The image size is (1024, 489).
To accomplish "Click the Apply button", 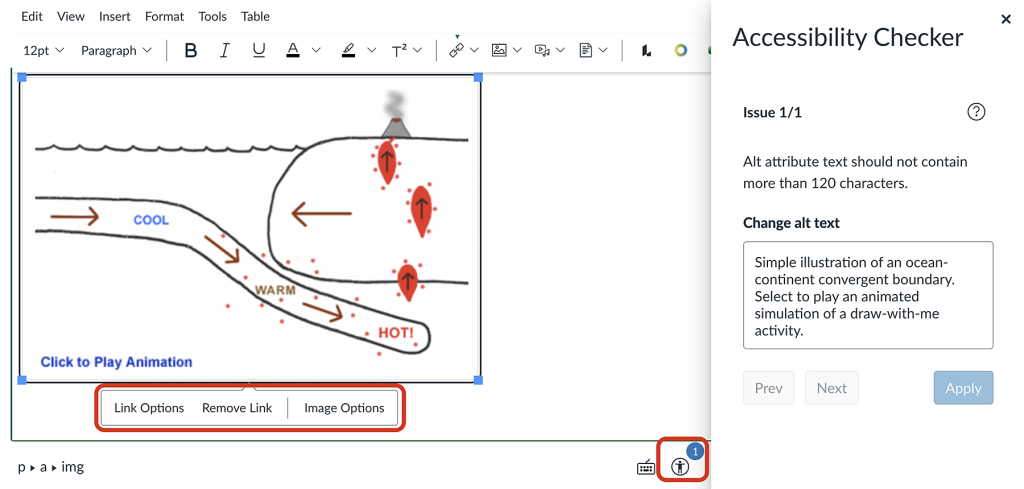I will (963, 388).
